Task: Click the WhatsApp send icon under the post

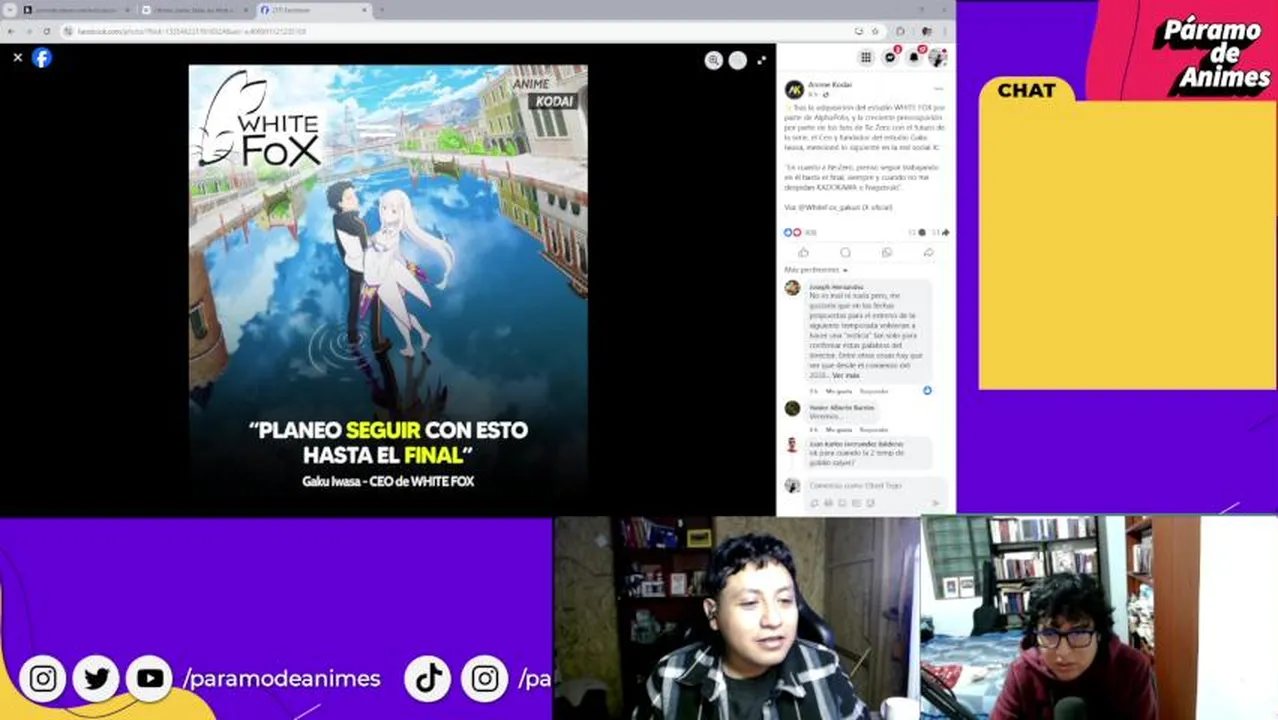Action: [886, 252]
